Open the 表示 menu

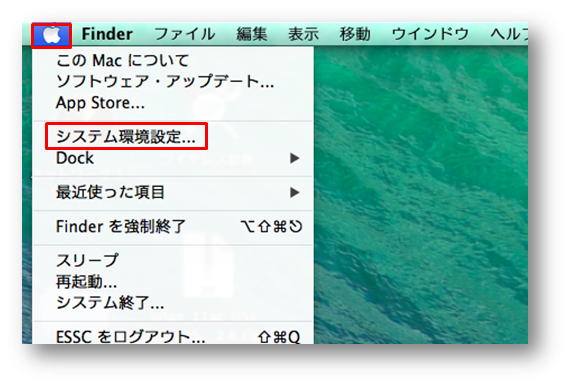[304, 34]
